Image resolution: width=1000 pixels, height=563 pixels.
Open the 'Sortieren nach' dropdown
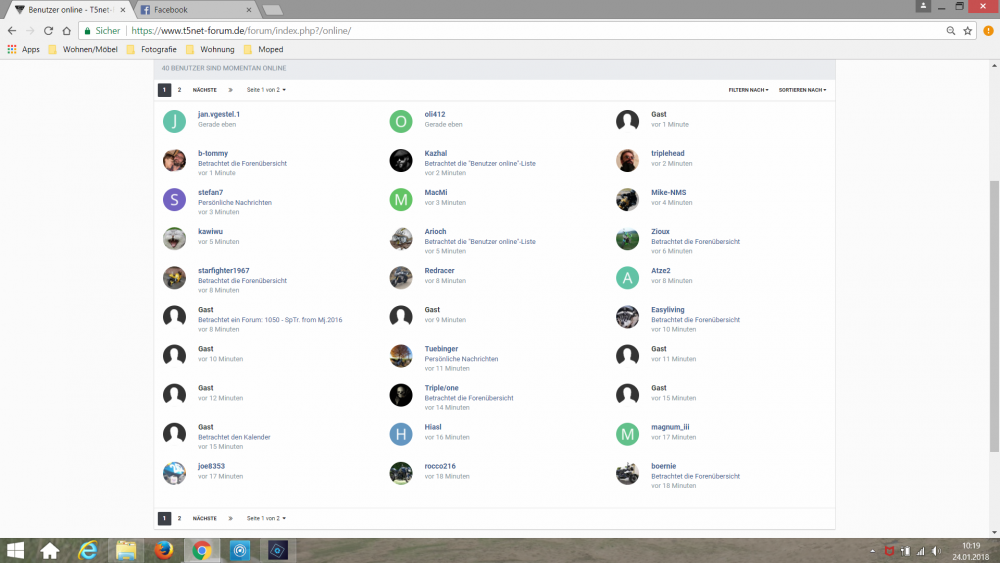(x=802, y=90)
